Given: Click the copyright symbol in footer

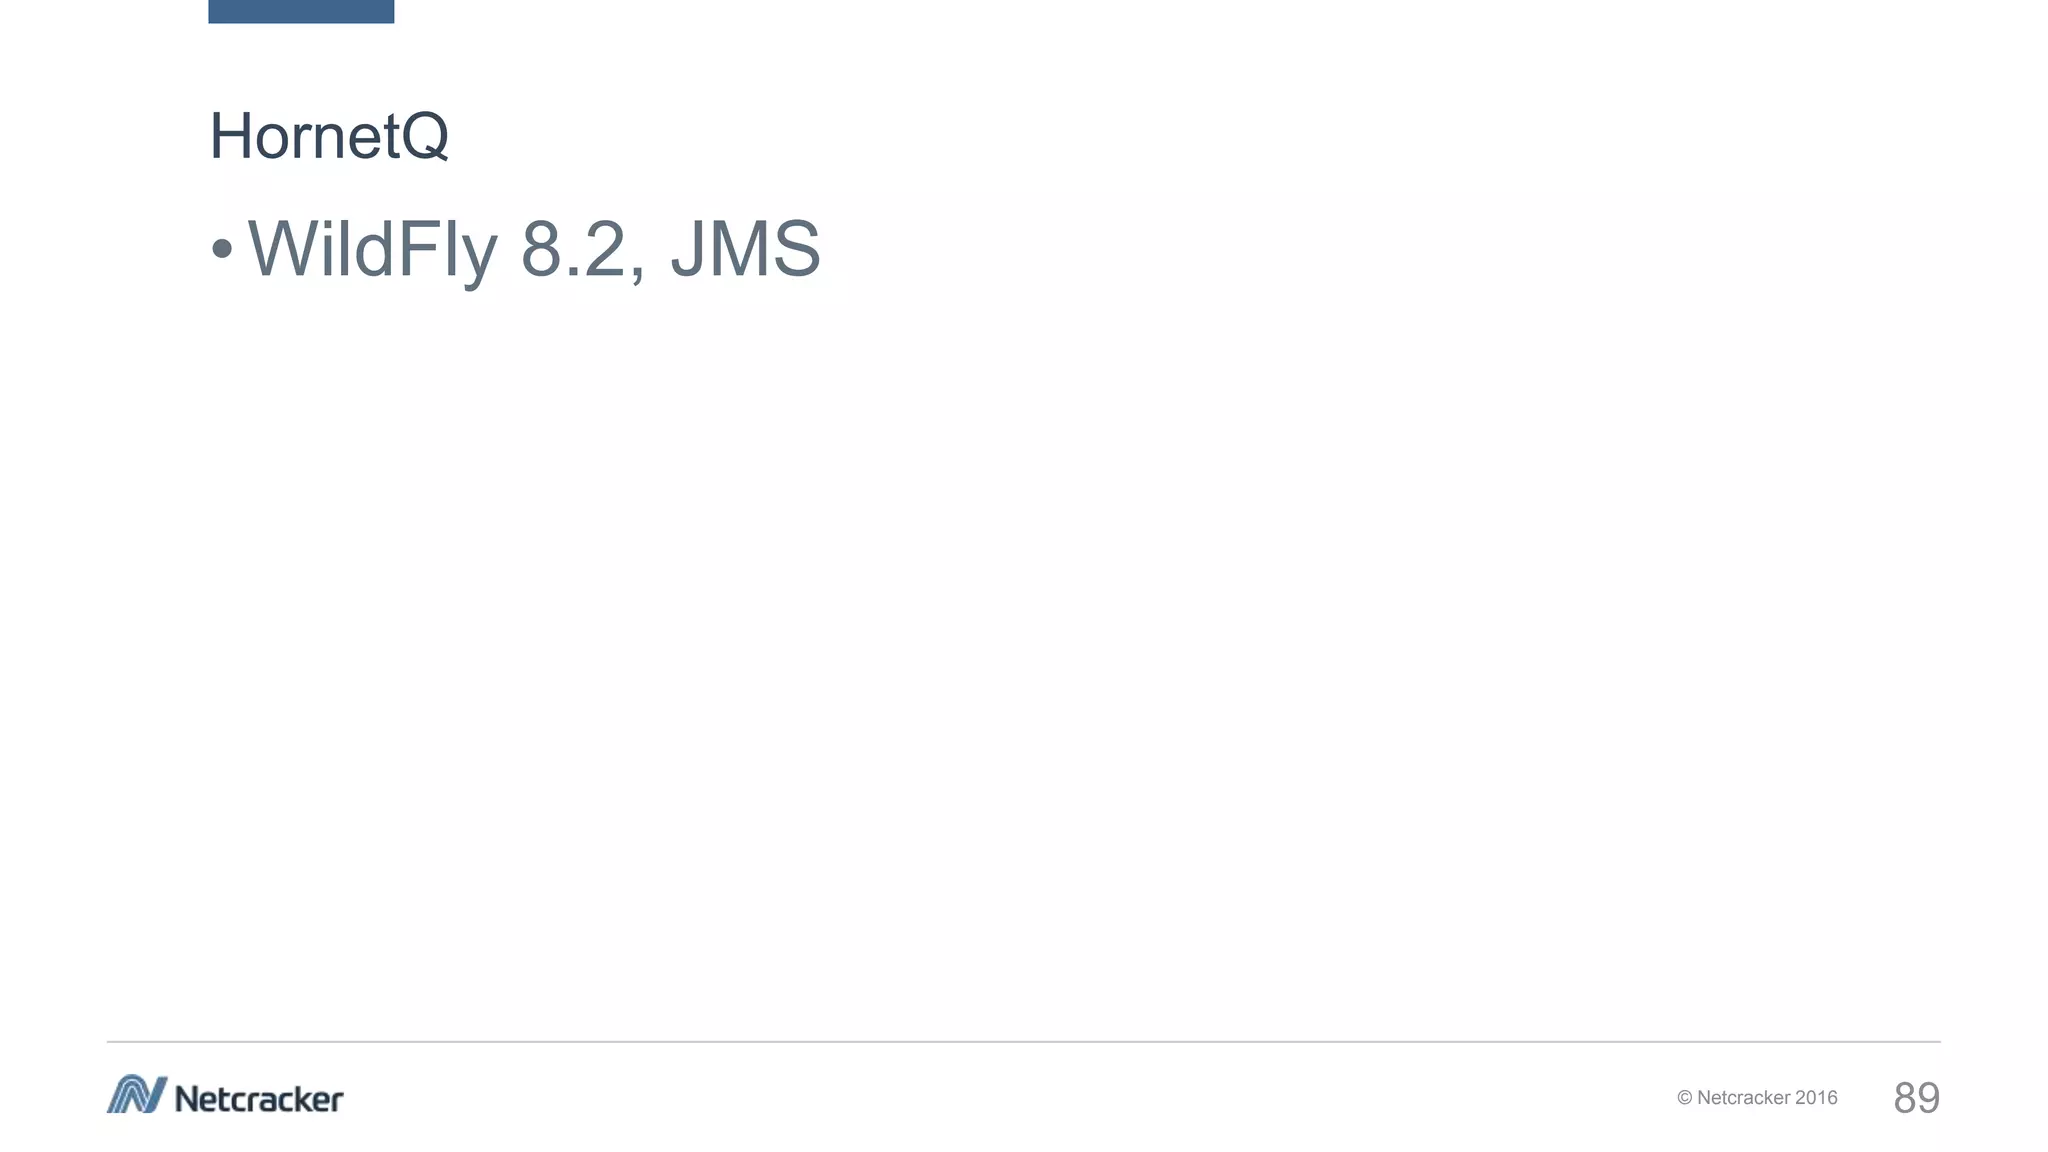Looking at the screenshot, I should click(x=1685, y=1098).
